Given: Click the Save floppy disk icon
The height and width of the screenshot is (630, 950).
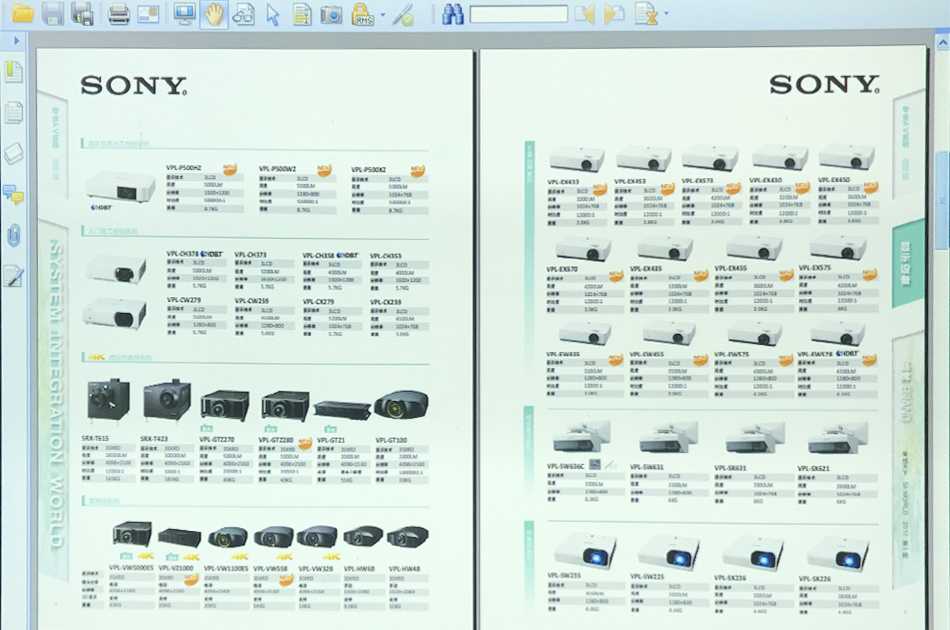Looking at the screenshot, I should coord(52,14).
